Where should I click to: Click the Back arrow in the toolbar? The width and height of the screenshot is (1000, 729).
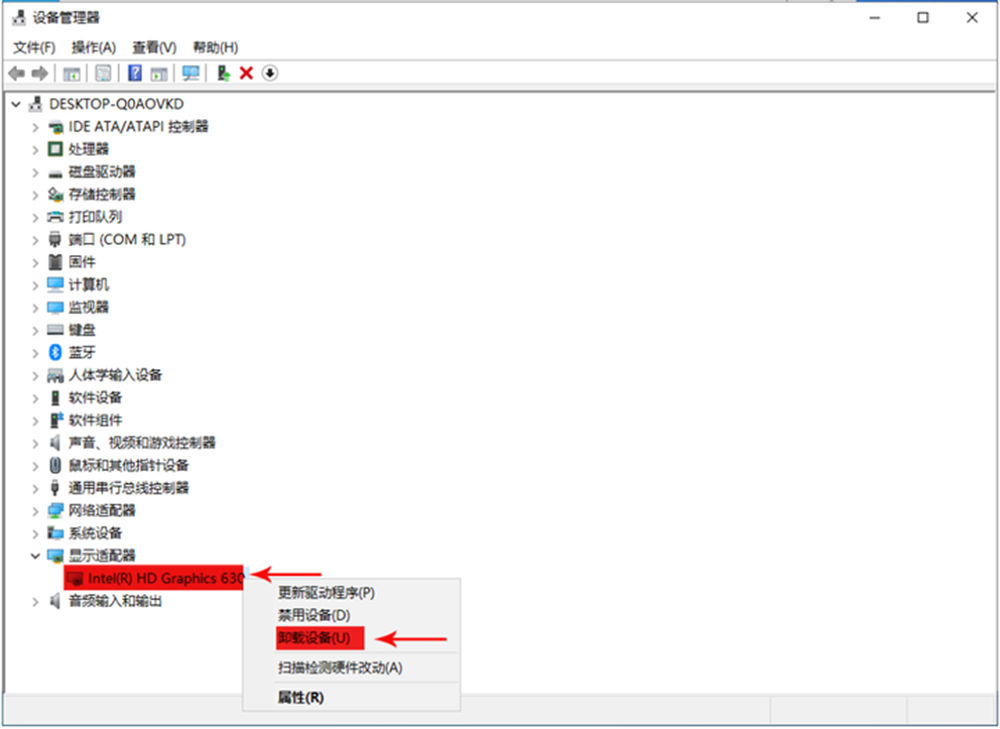(x=17, y=73)
